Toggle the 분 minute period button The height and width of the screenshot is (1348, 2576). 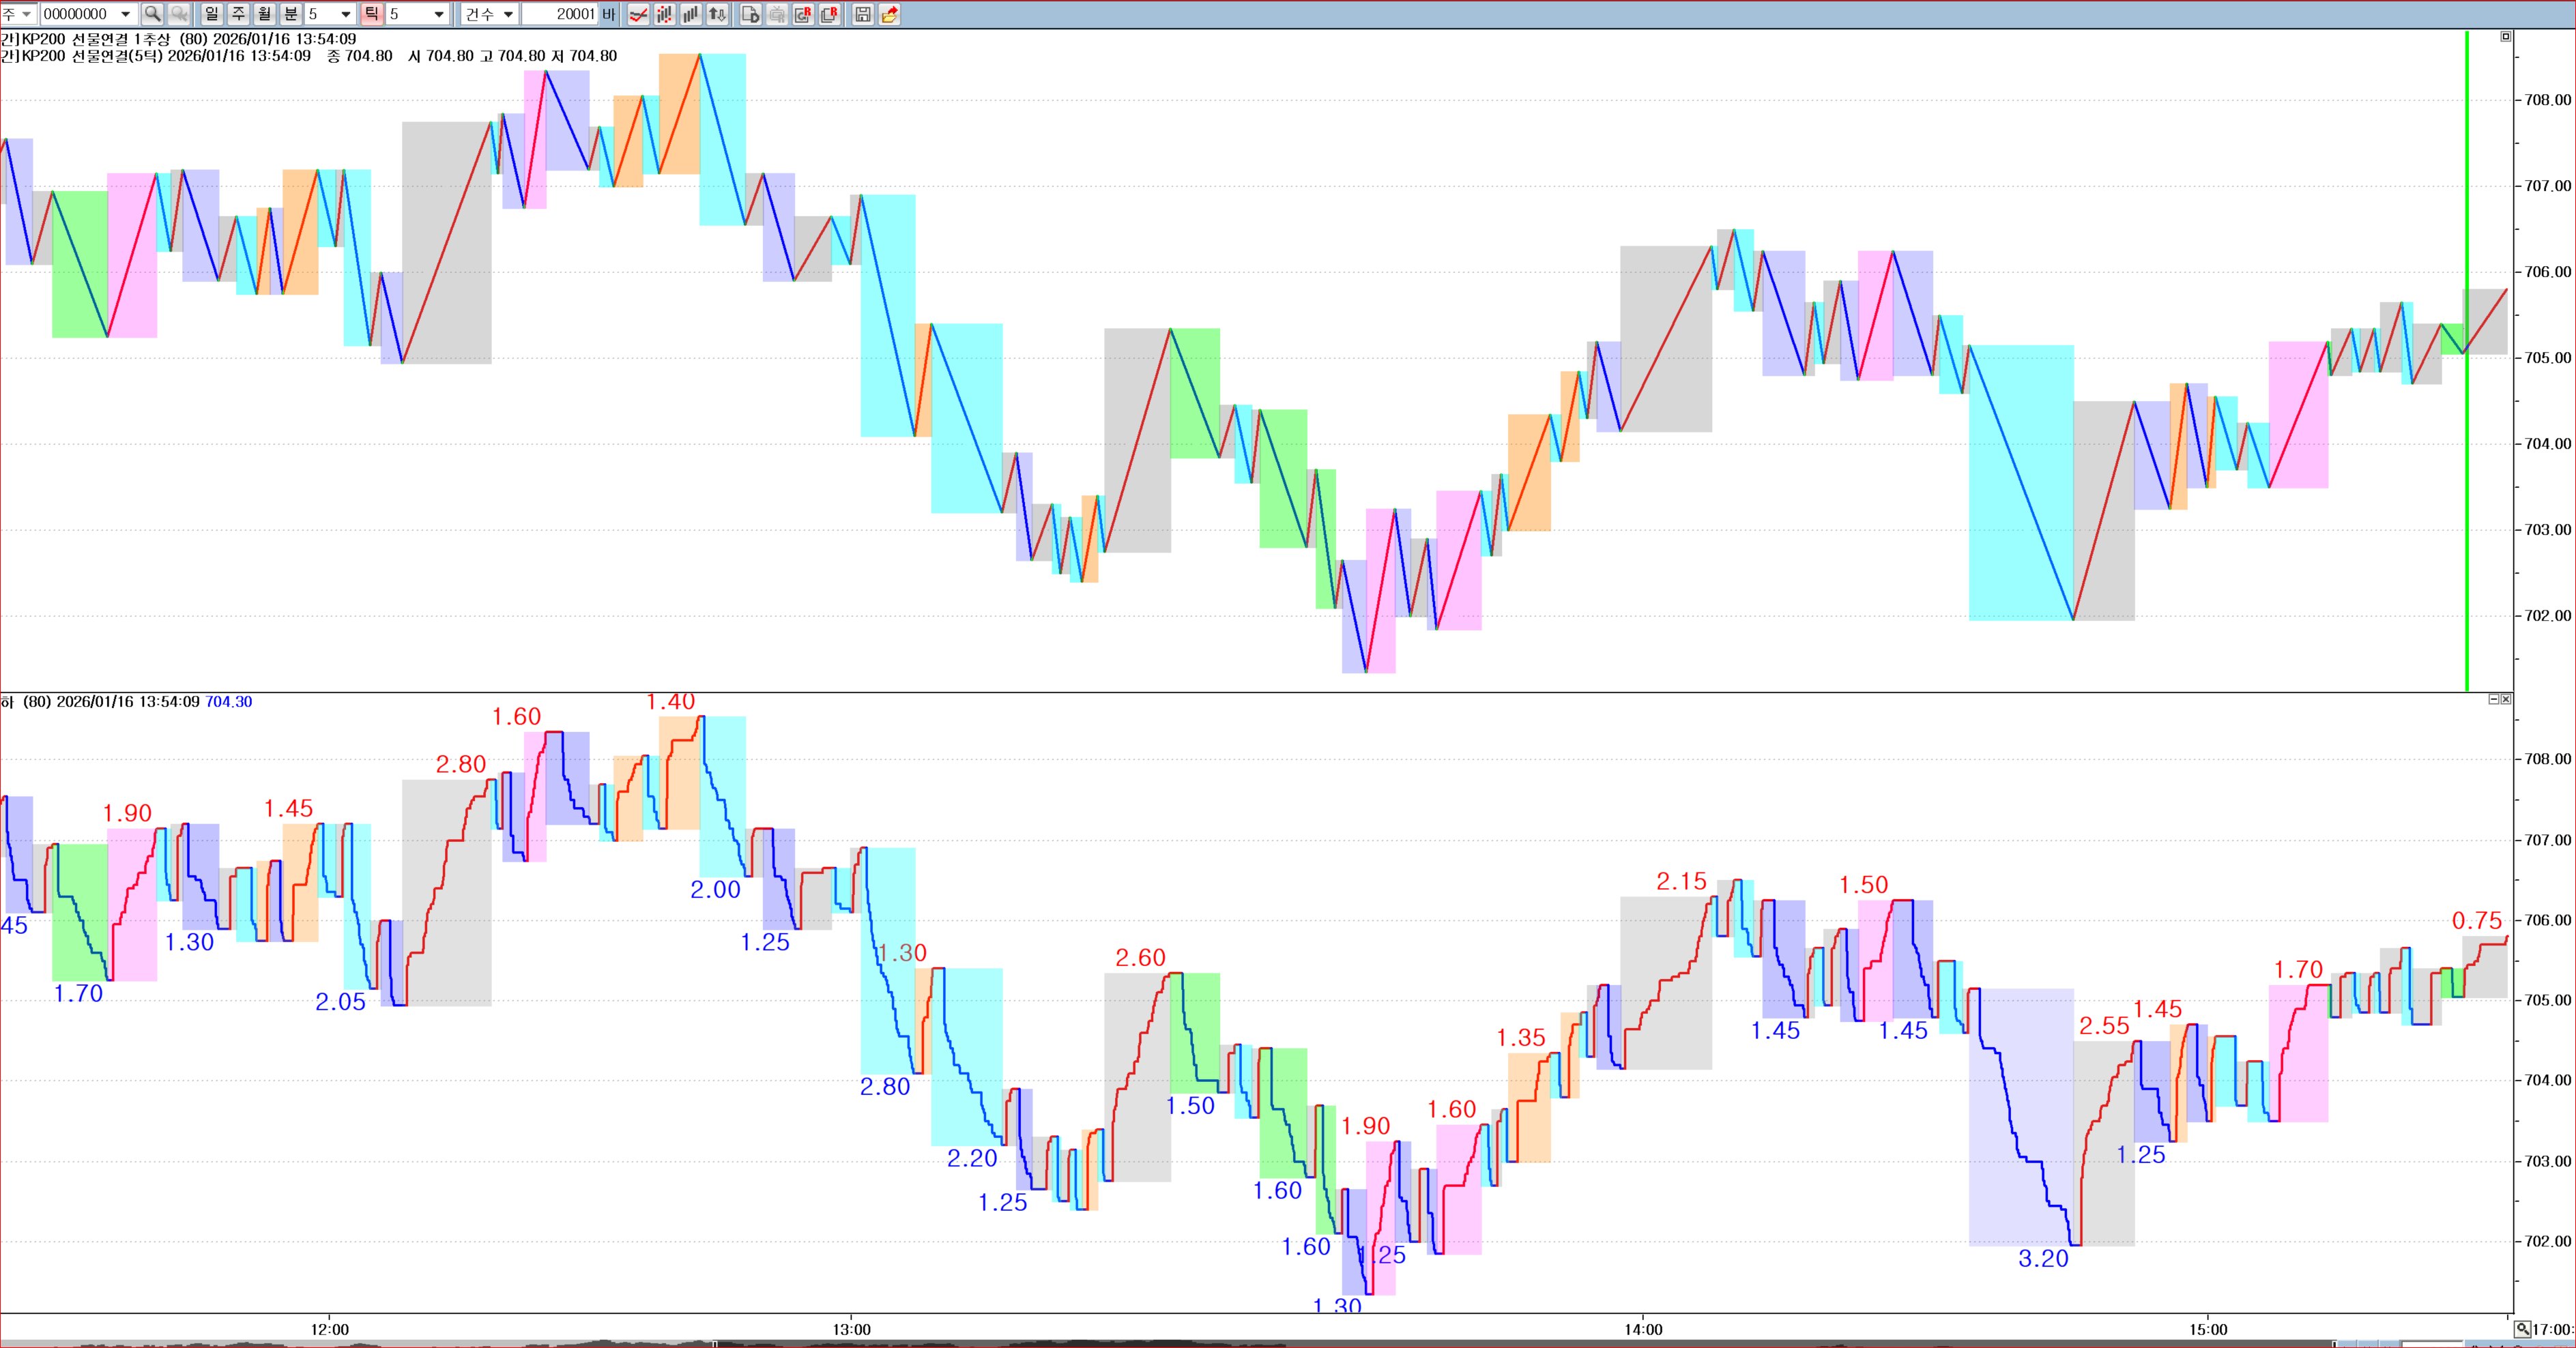pyautogui.click(x=291, y=14)
